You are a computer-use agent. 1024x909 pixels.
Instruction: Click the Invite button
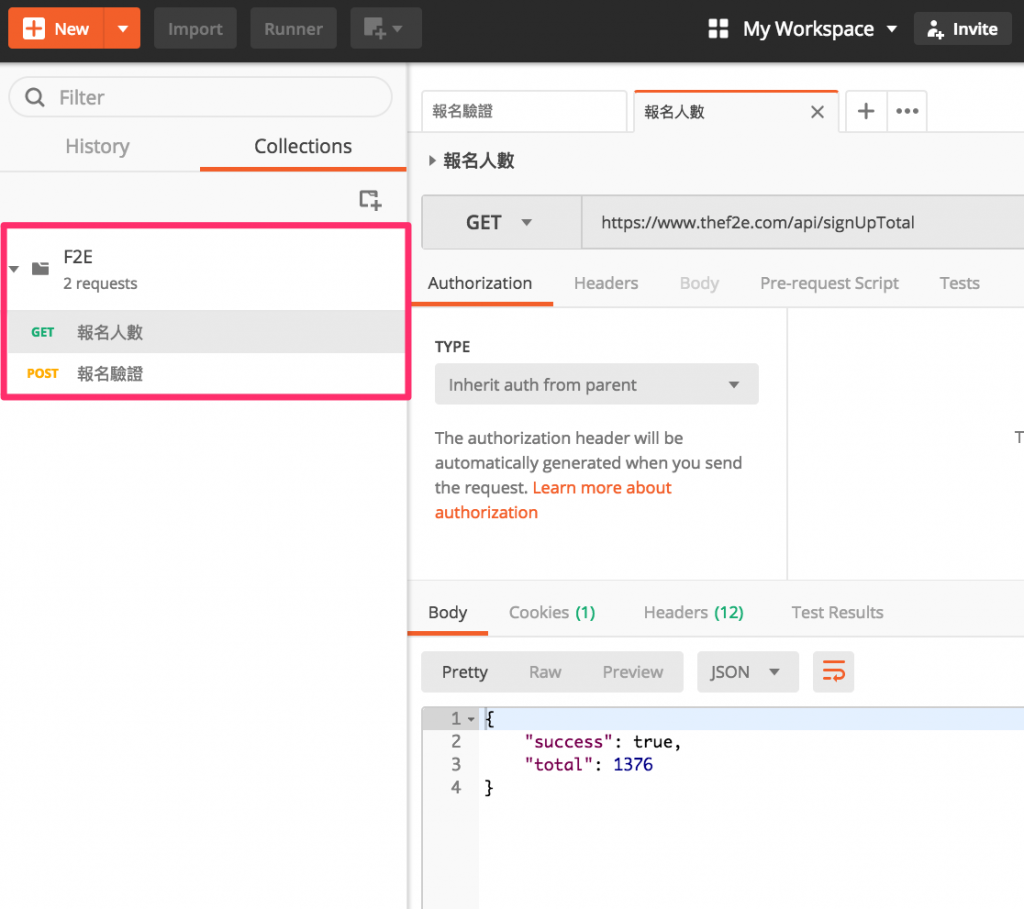(x=963, y=29)
